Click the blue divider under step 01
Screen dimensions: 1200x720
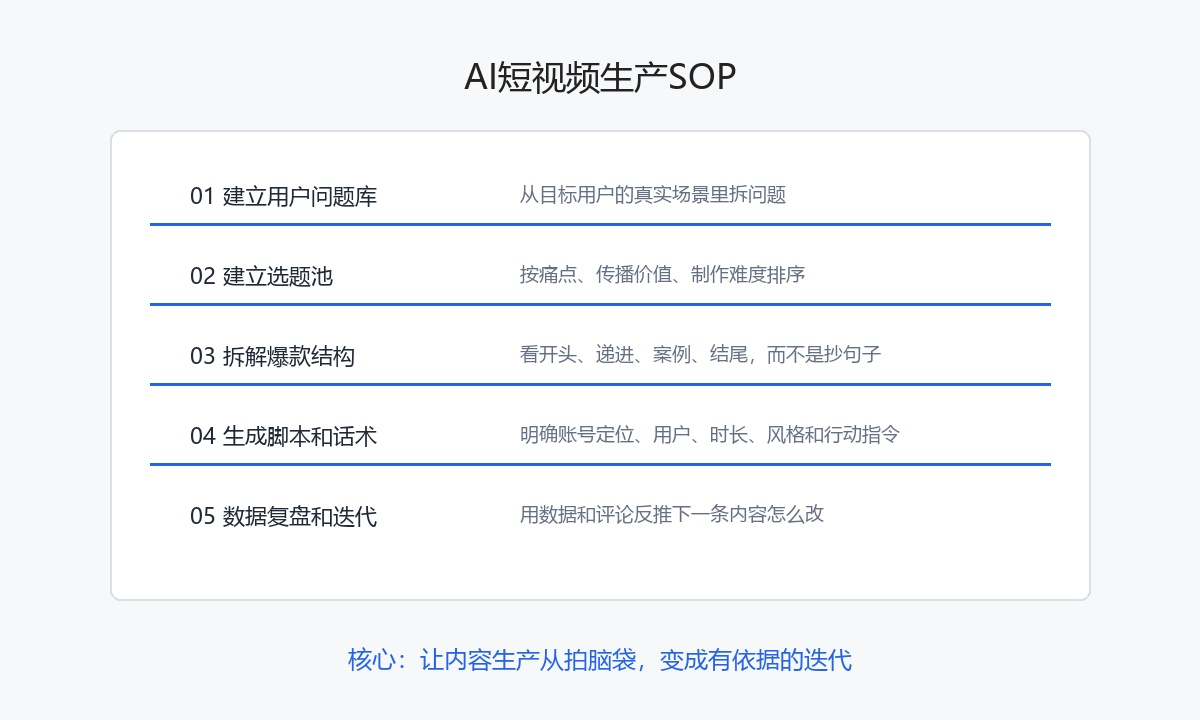[x=600, y=224]
